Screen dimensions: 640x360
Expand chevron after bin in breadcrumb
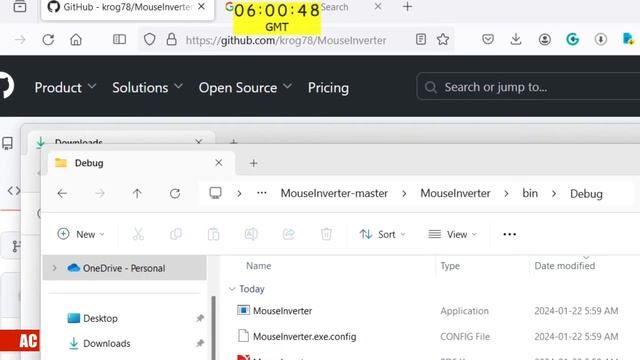click(x=554, y=194)
